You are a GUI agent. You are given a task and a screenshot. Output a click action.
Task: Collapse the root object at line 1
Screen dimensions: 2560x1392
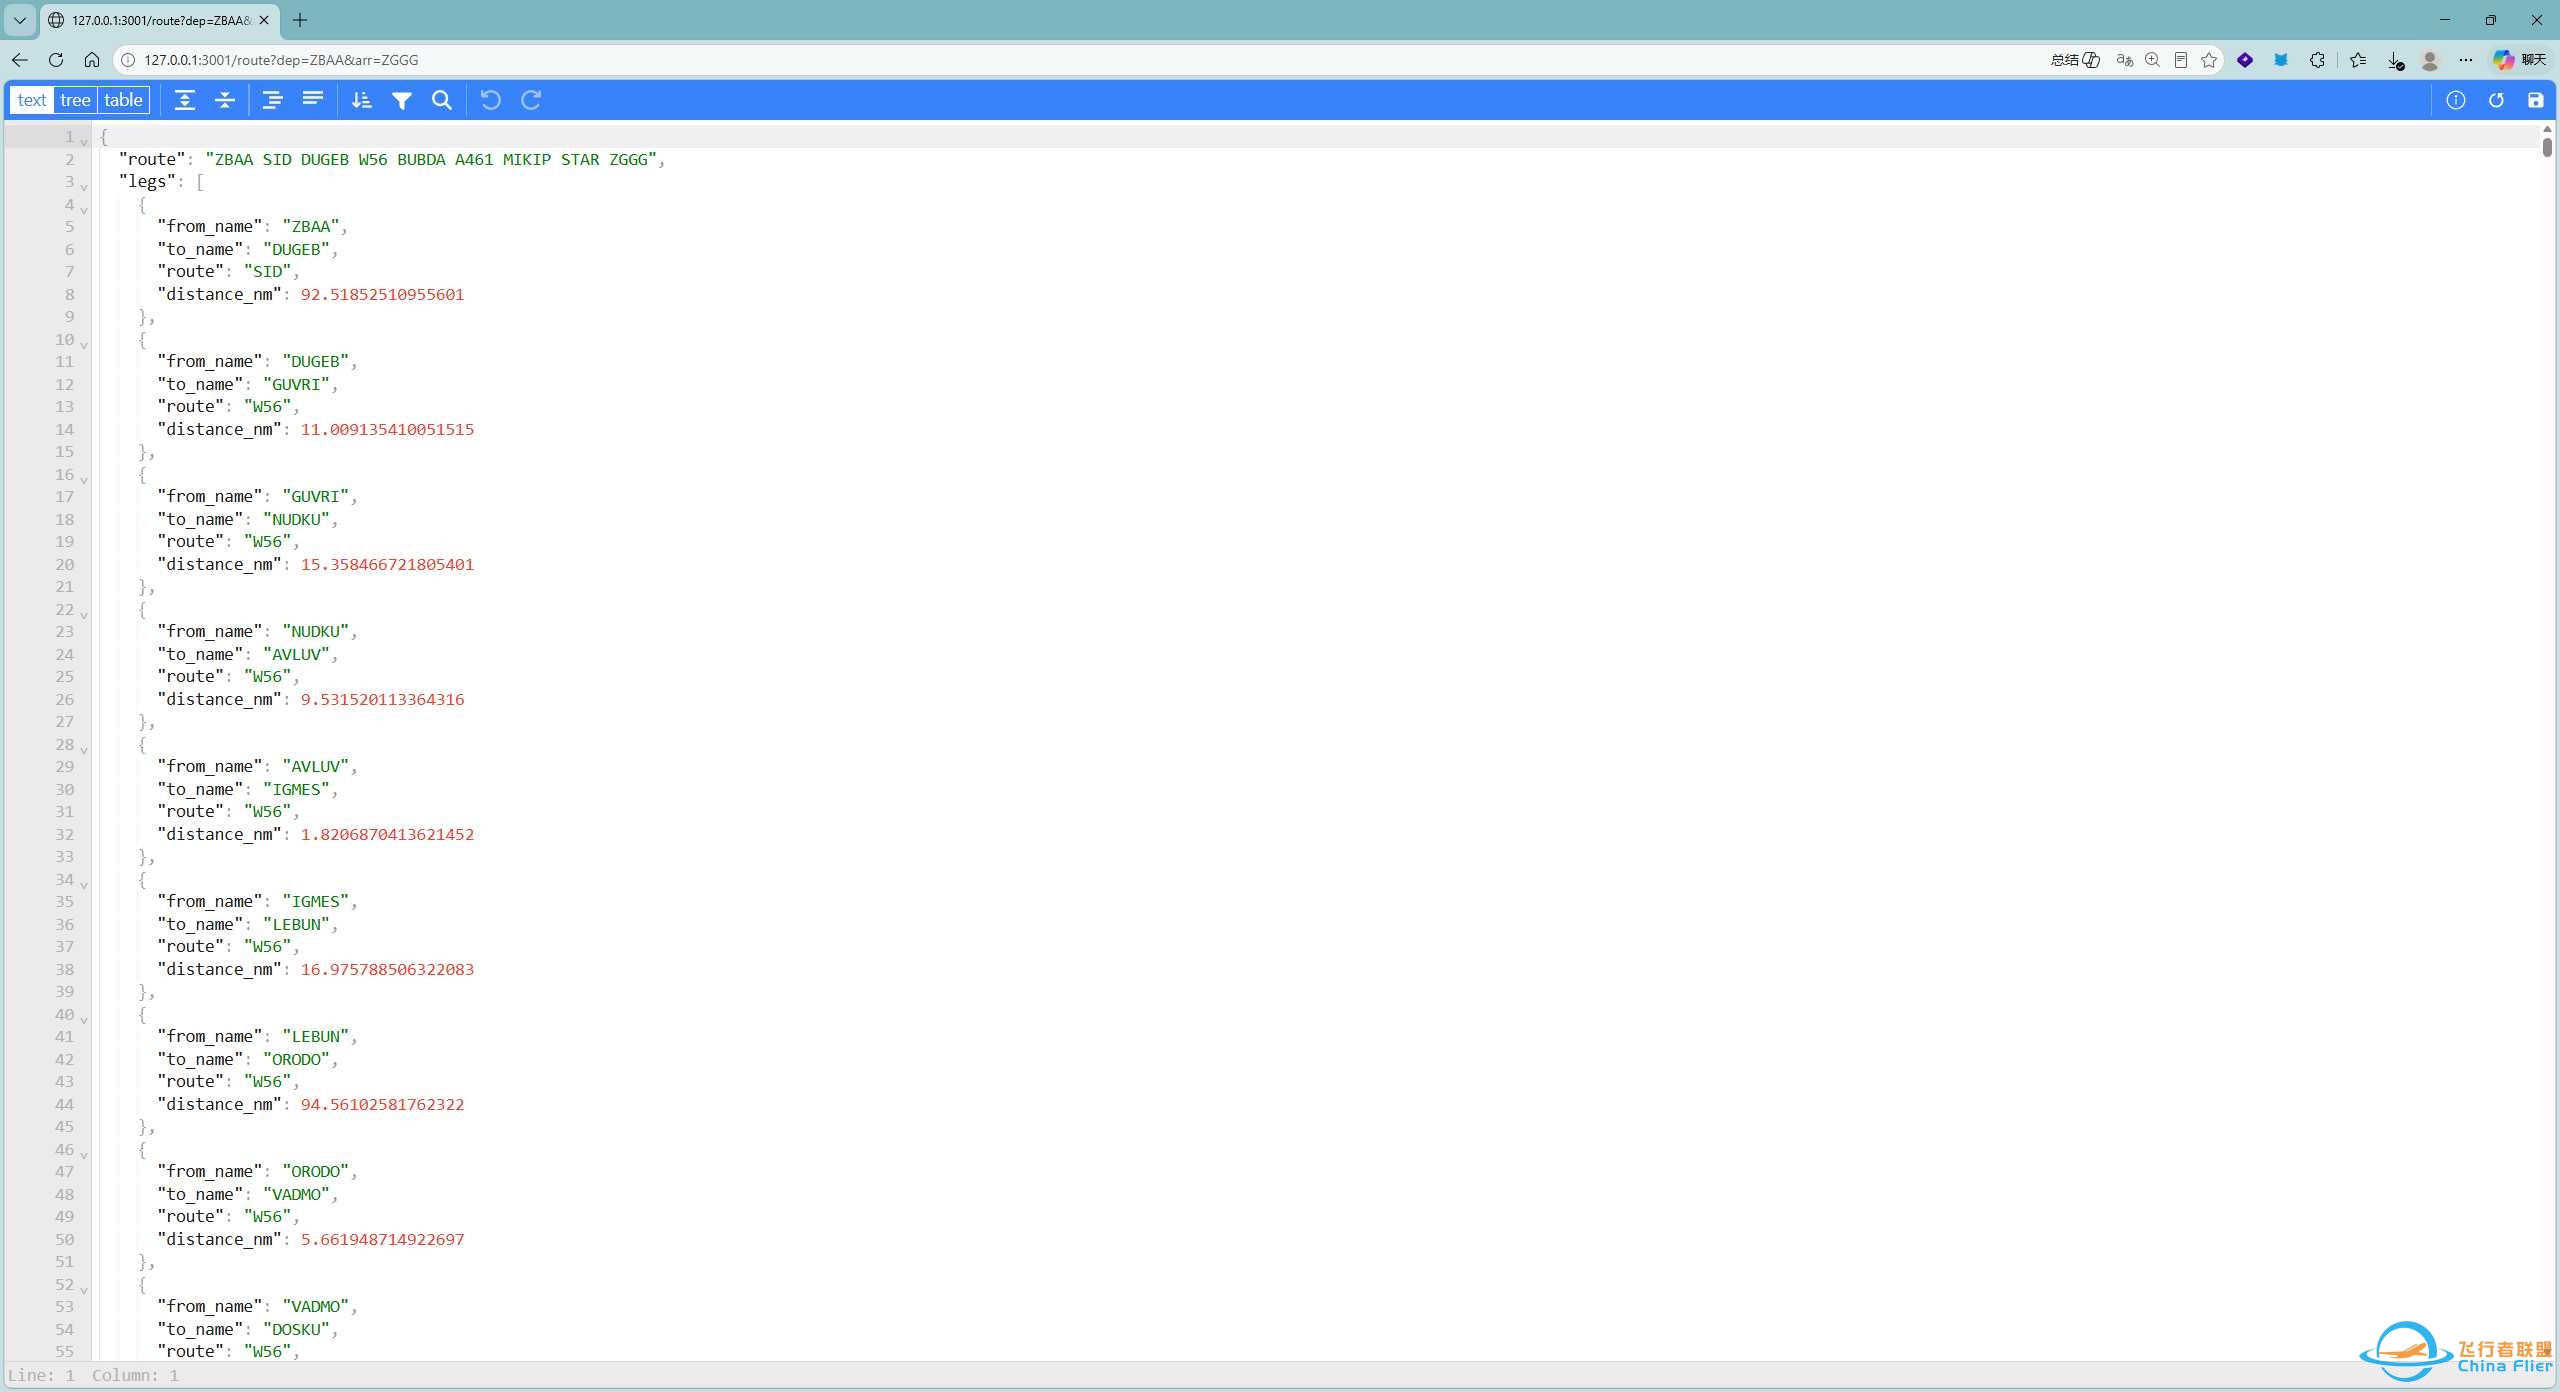84,142
